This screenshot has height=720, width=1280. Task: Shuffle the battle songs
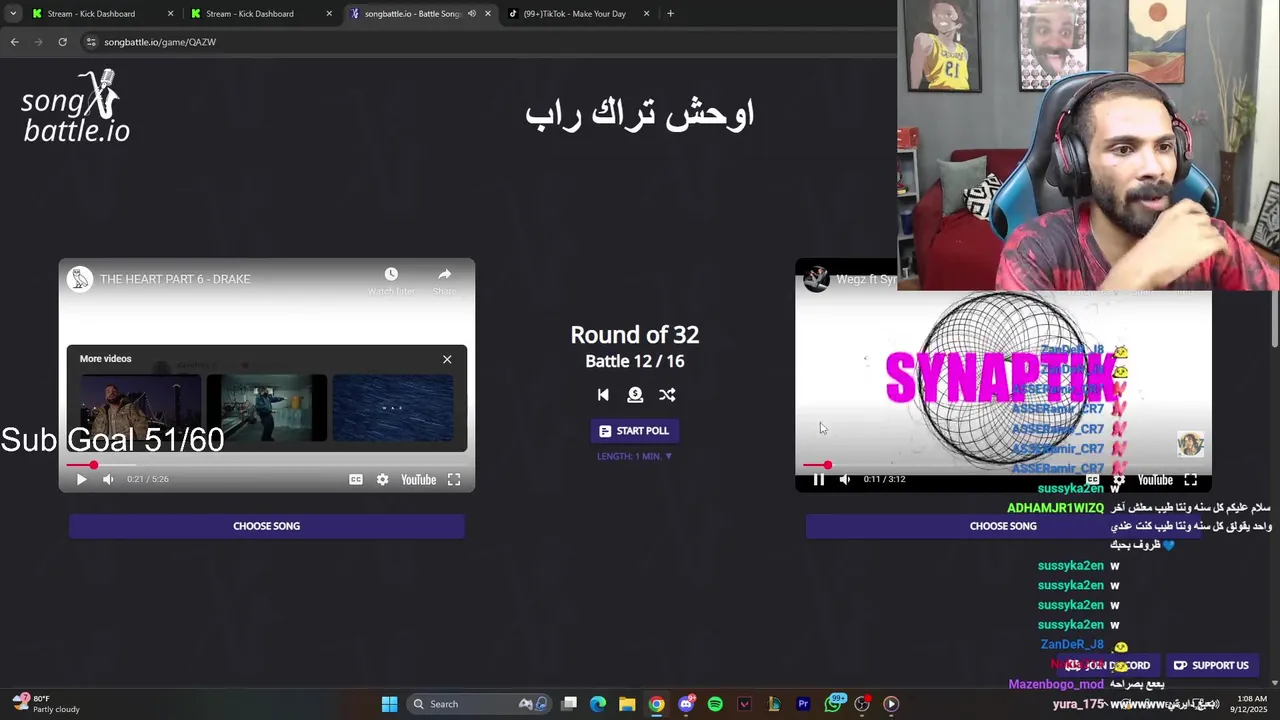667,395
